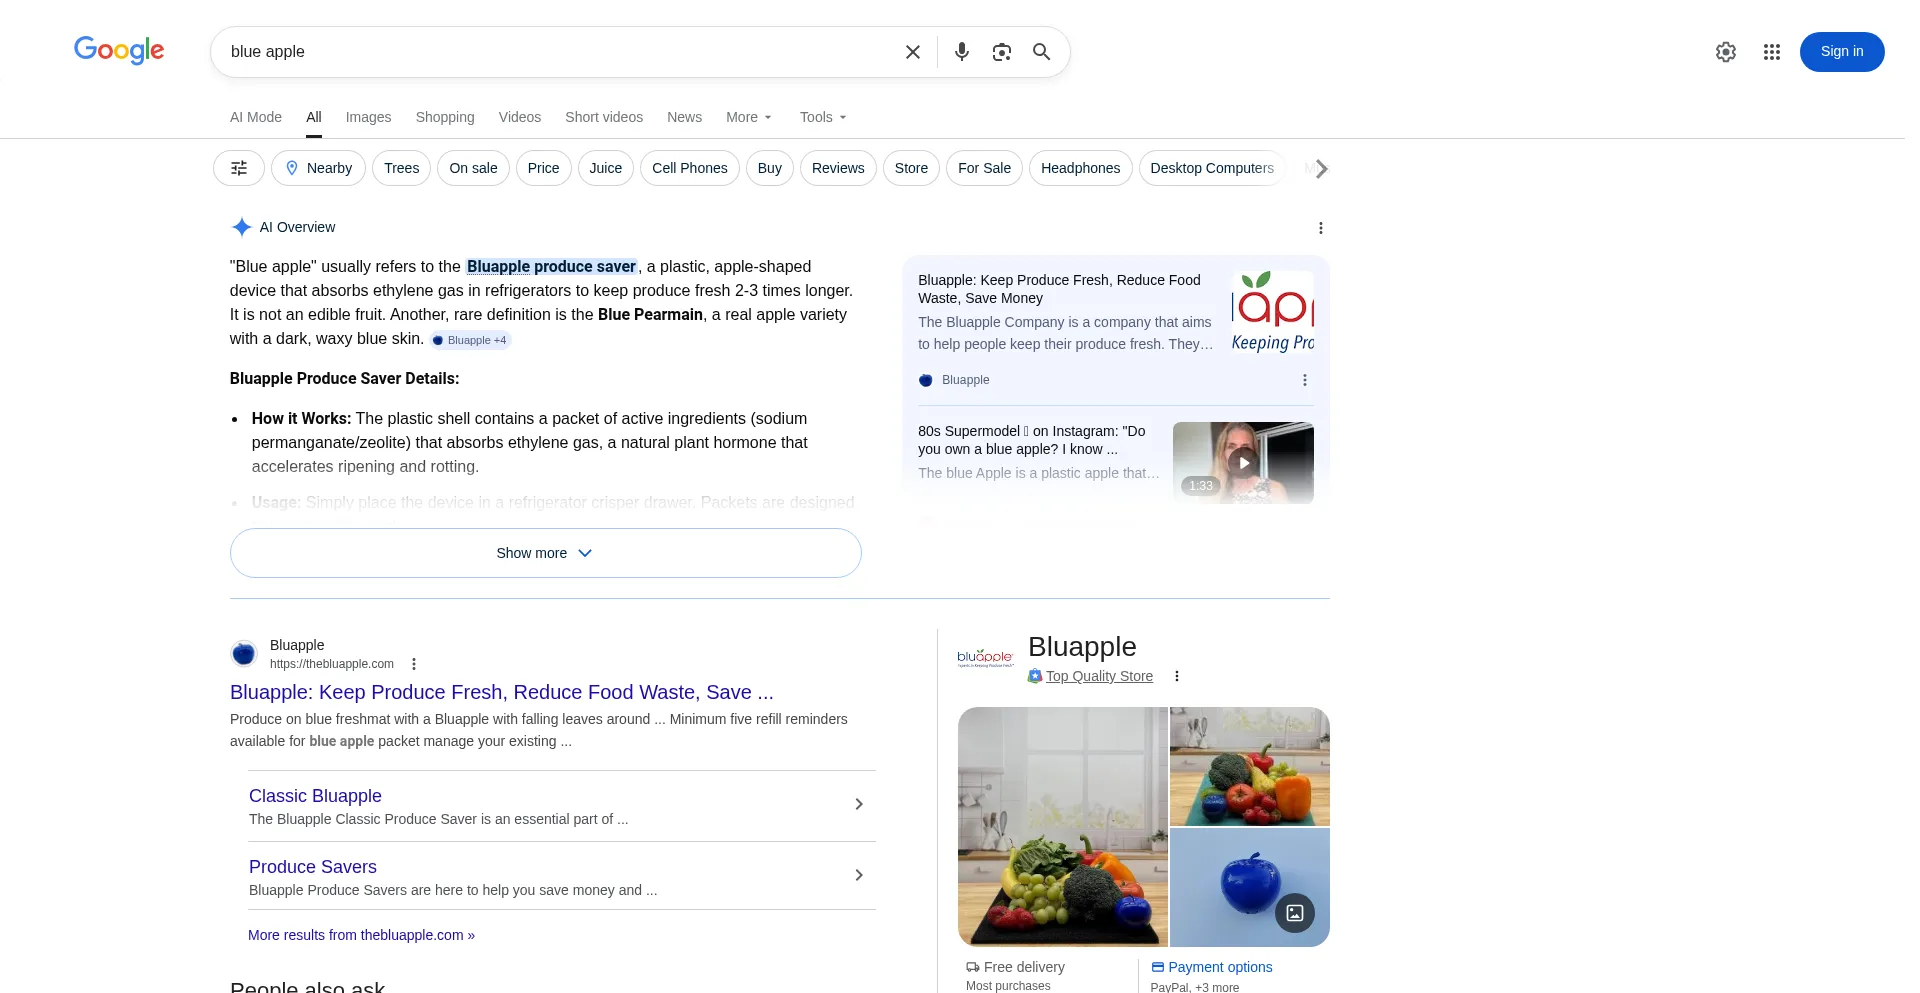Select the All results tab
Image resolution: width=1920 pixels, height=993 pixels.
point(314,117)
